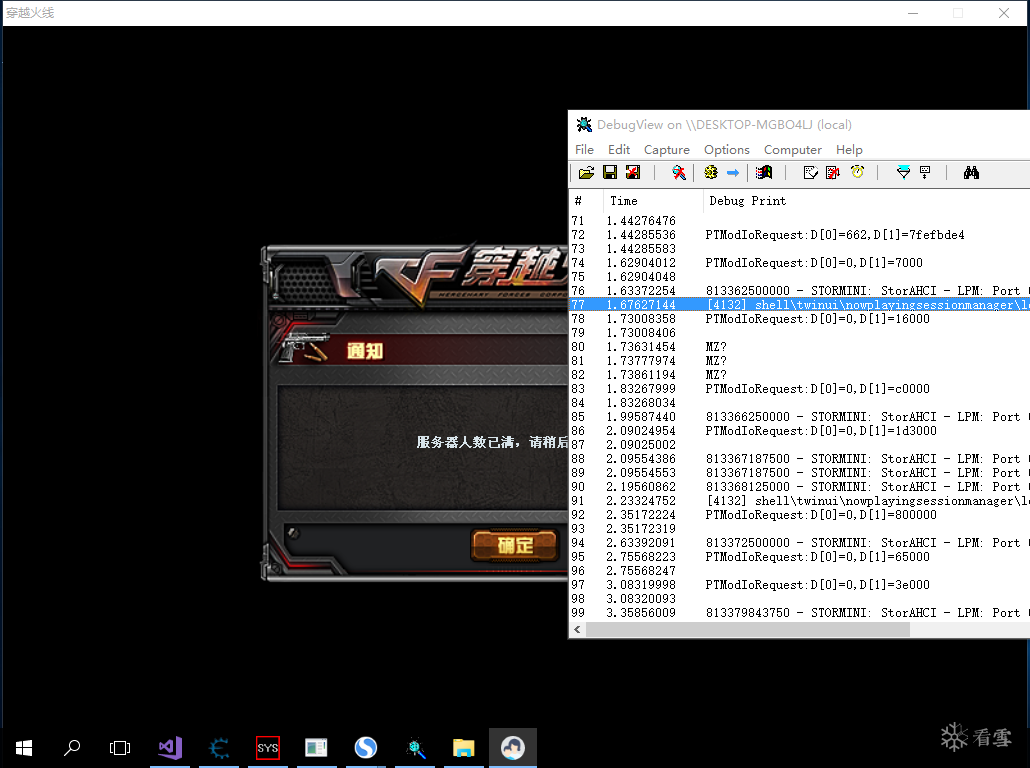Select log row 95 with D[1]=65000
The width and height of the screenshot is (1030, 768).
tap(799, 556)
